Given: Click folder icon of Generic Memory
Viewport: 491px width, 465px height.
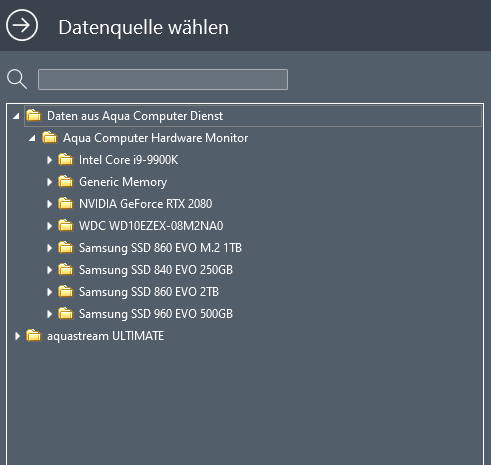Looking at the screenshot, I should (66, 181).
